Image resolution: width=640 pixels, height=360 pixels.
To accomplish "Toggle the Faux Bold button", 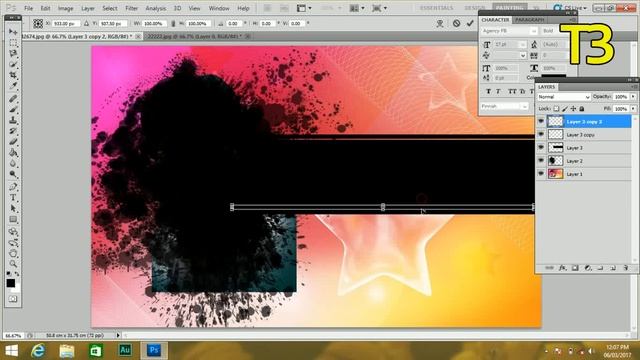I will (489, 91).
